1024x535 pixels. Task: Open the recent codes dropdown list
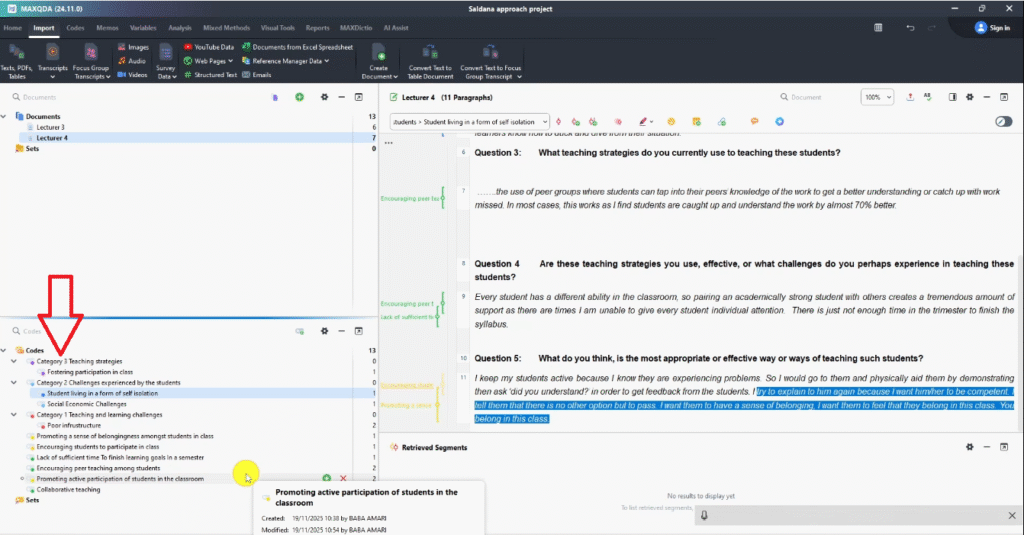(x=544, y=122)
